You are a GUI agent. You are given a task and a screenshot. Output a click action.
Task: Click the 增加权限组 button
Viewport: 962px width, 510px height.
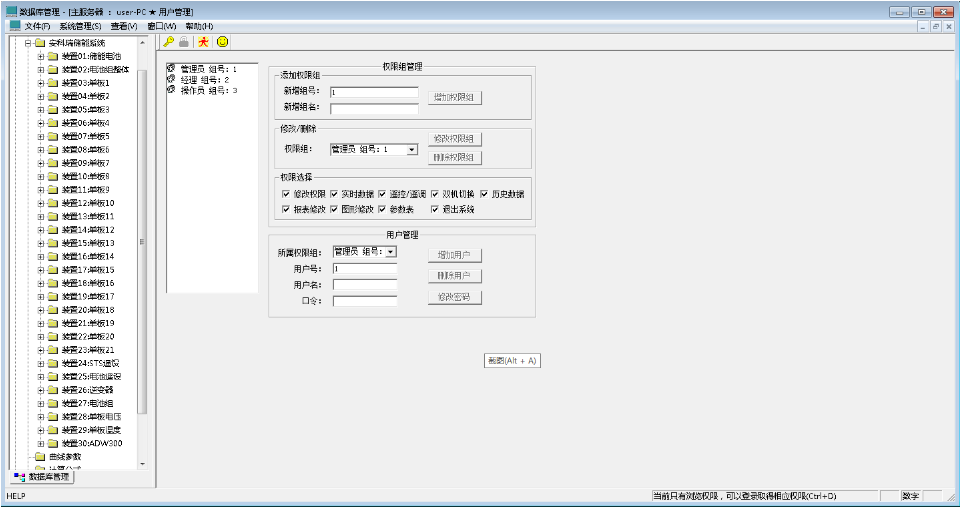pyautogui.click(x=455, y=98)
